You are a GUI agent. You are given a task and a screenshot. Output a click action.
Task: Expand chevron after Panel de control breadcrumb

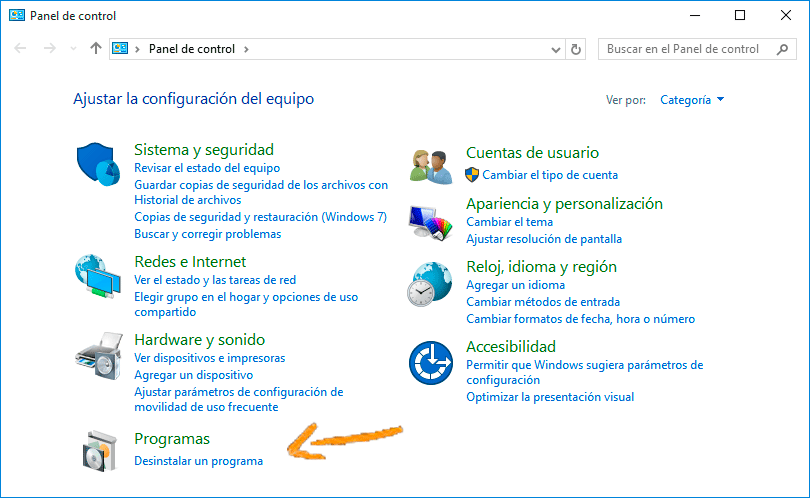click(x=246, y=49)
